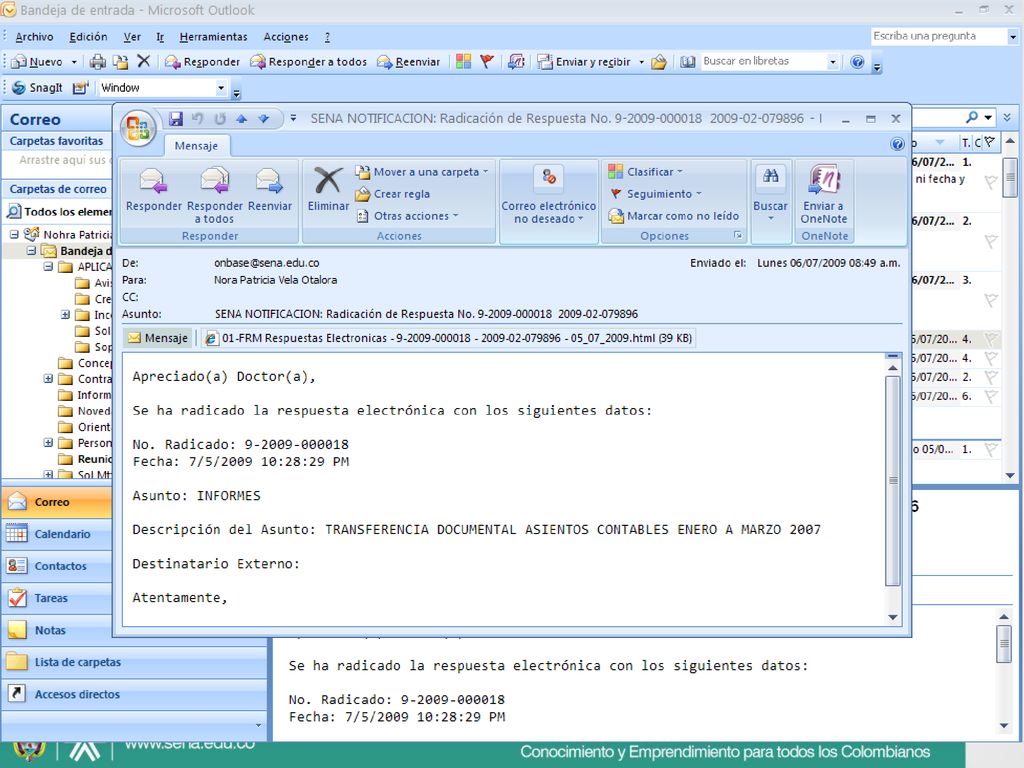Show the Mensaje body view button
Screen dimensions: 1024x768
click(157, 338)
